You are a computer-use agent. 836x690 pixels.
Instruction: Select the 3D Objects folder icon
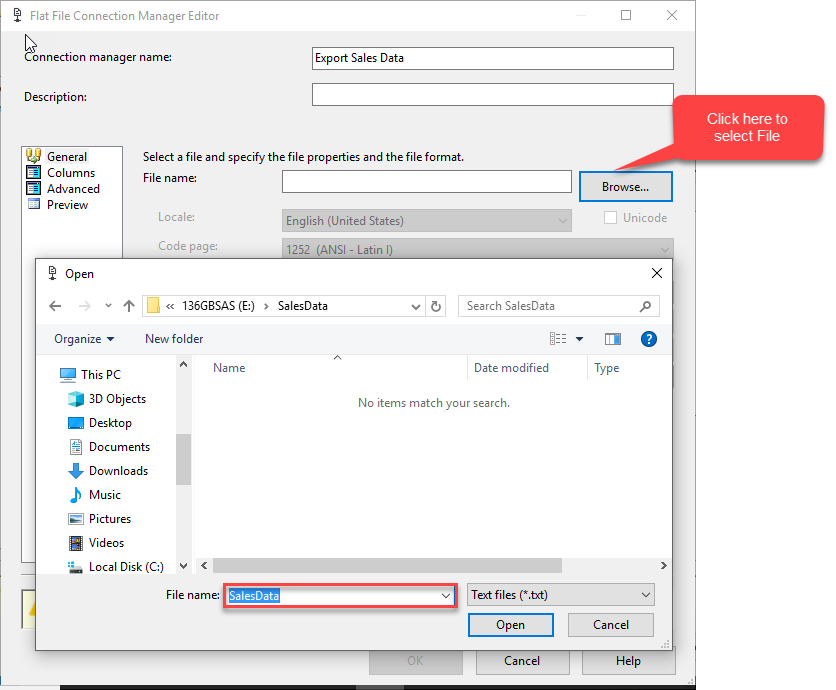76,399
